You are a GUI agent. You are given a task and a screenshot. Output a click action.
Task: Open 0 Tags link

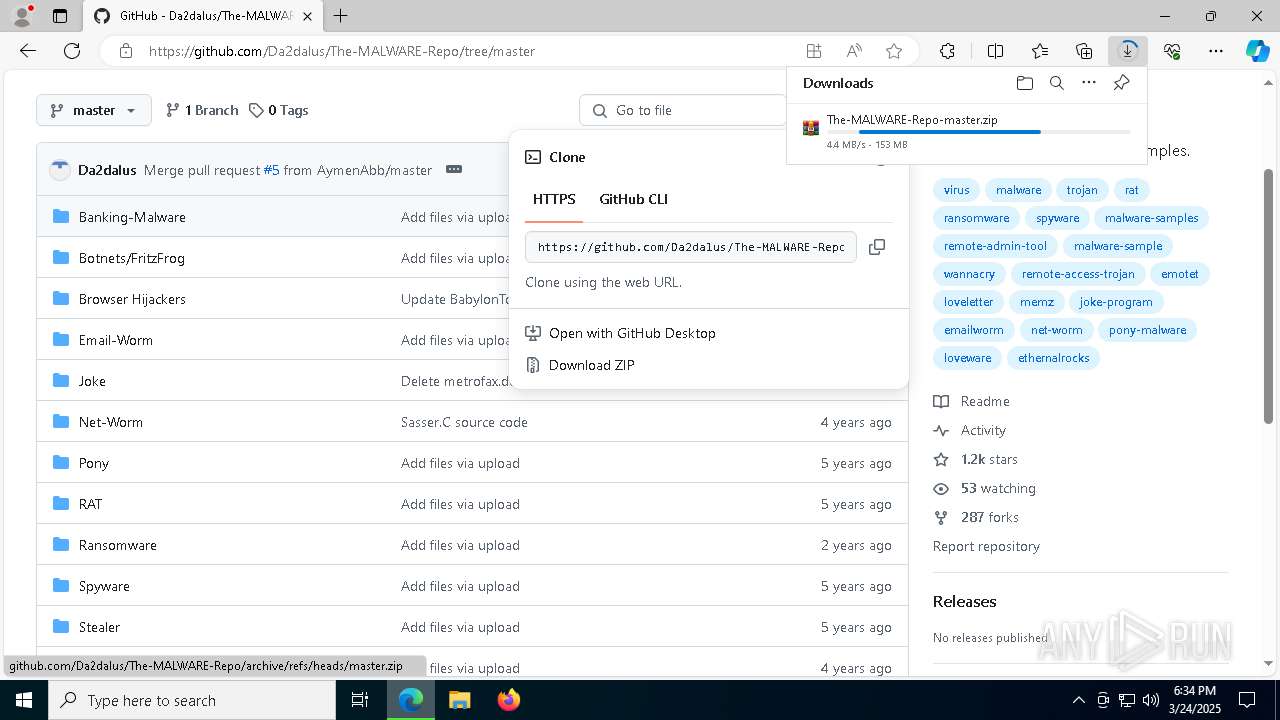(x=278, y=110)
